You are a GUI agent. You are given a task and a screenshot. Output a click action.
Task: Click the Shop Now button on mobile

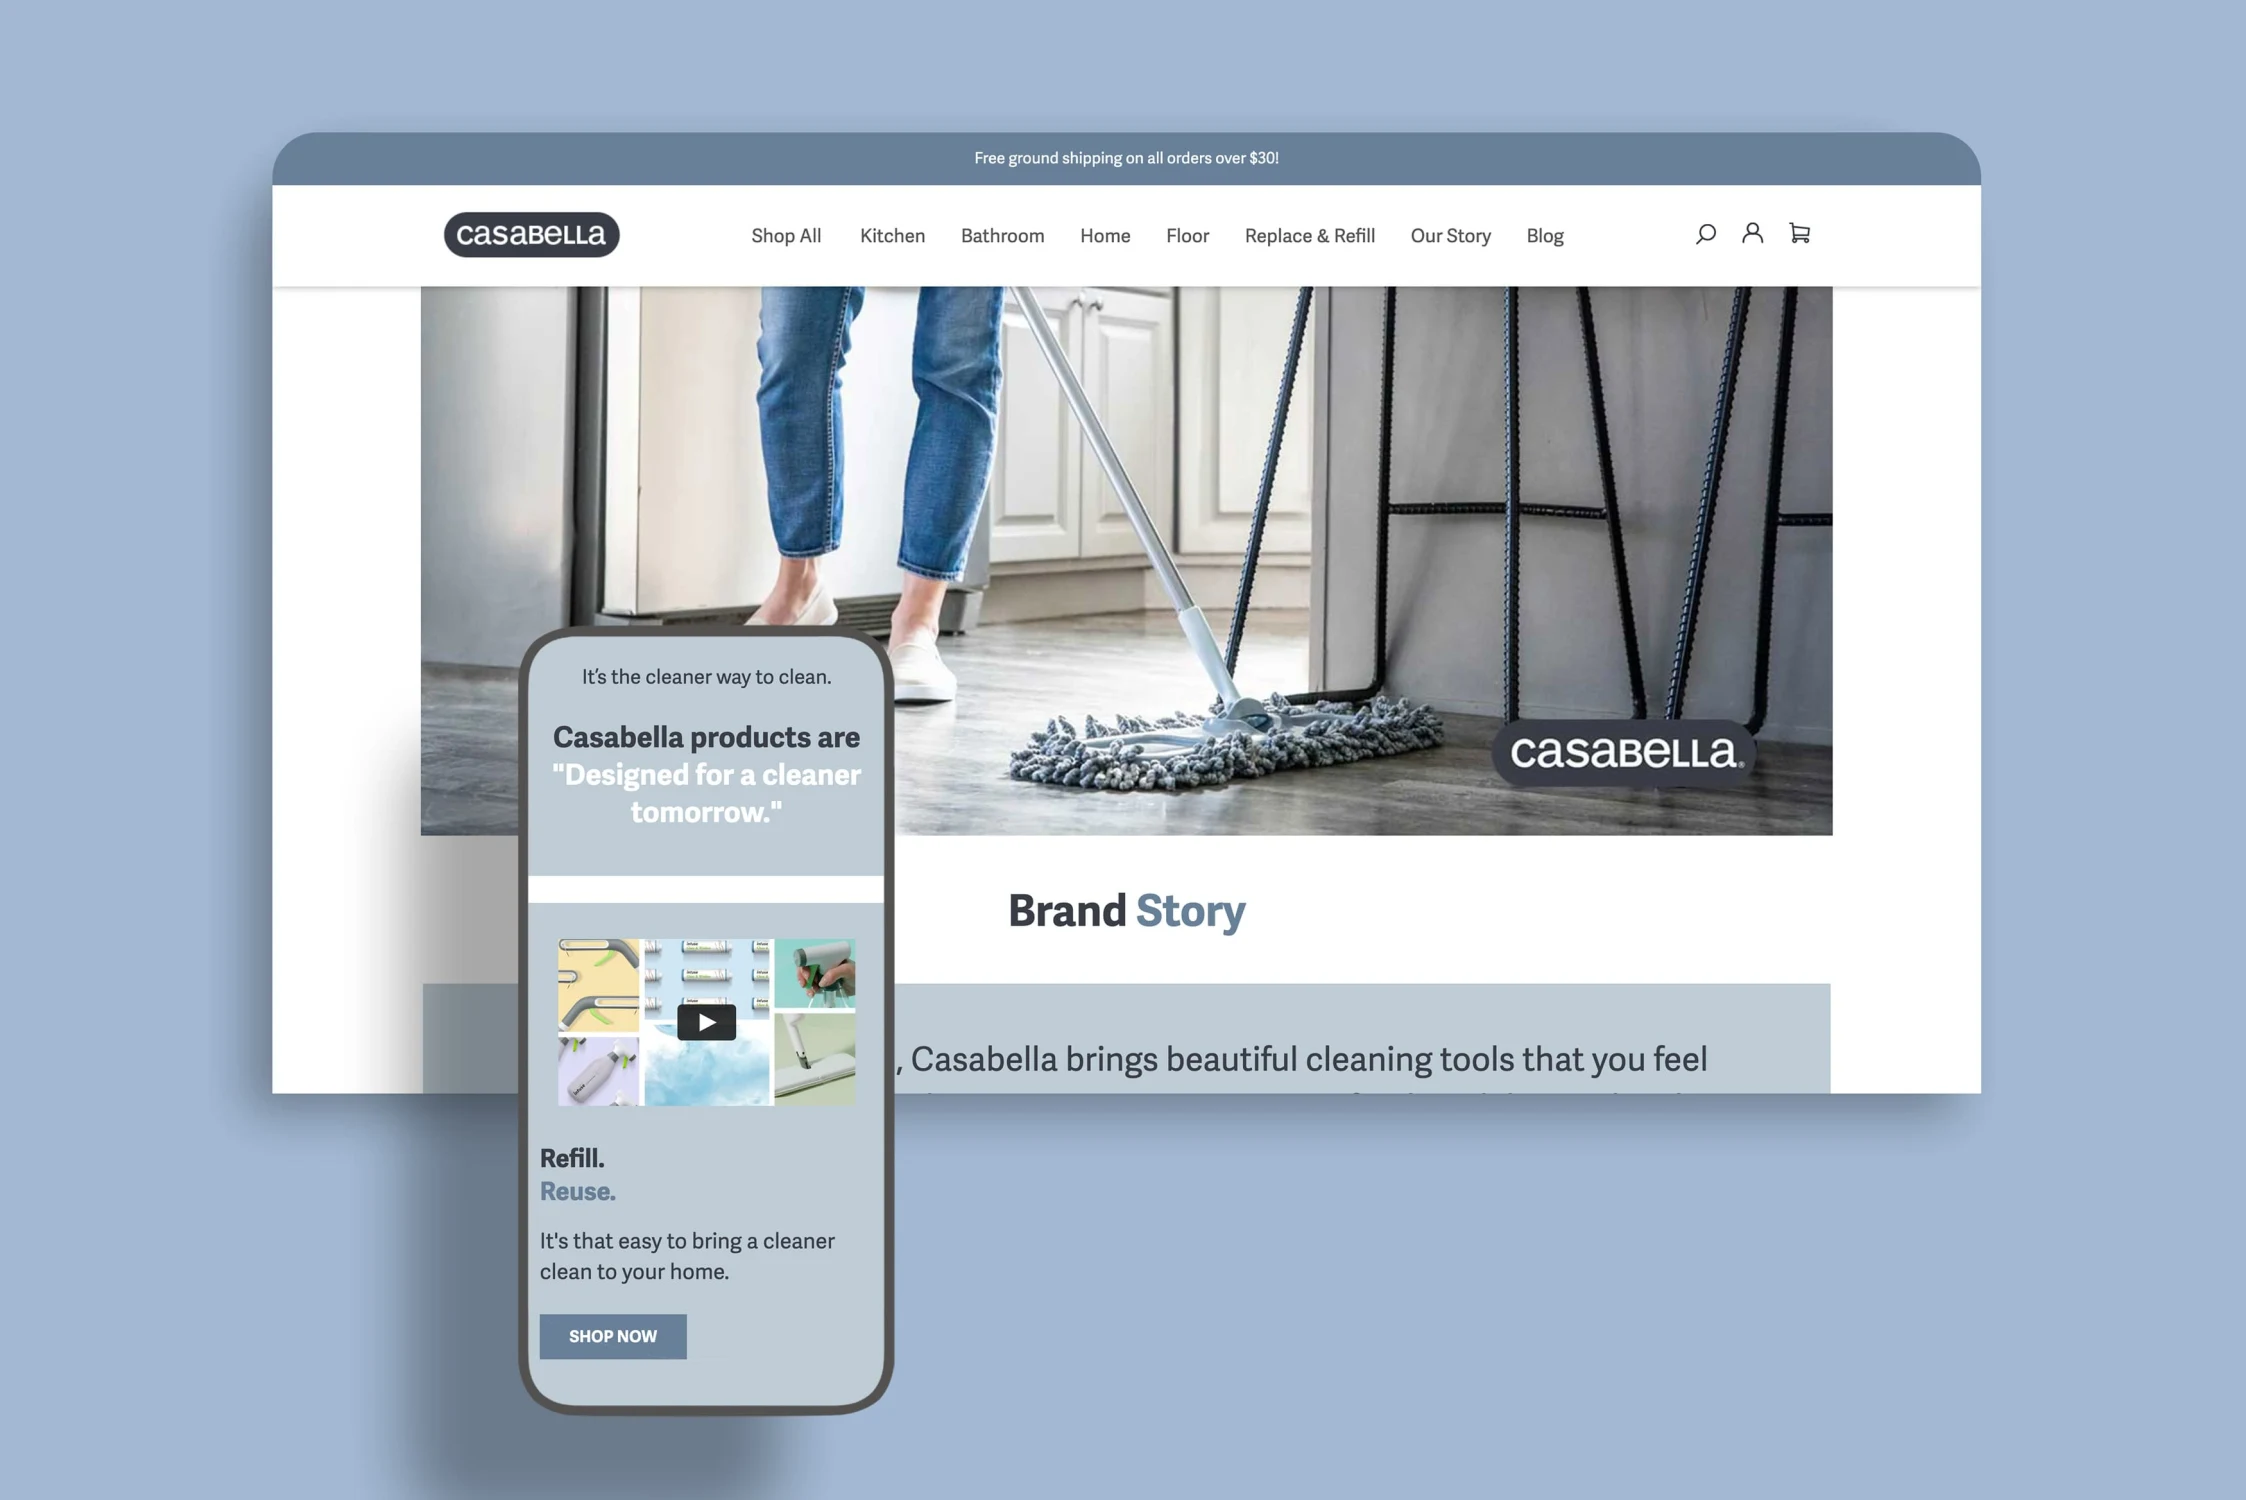click(x=613, y=1336)
